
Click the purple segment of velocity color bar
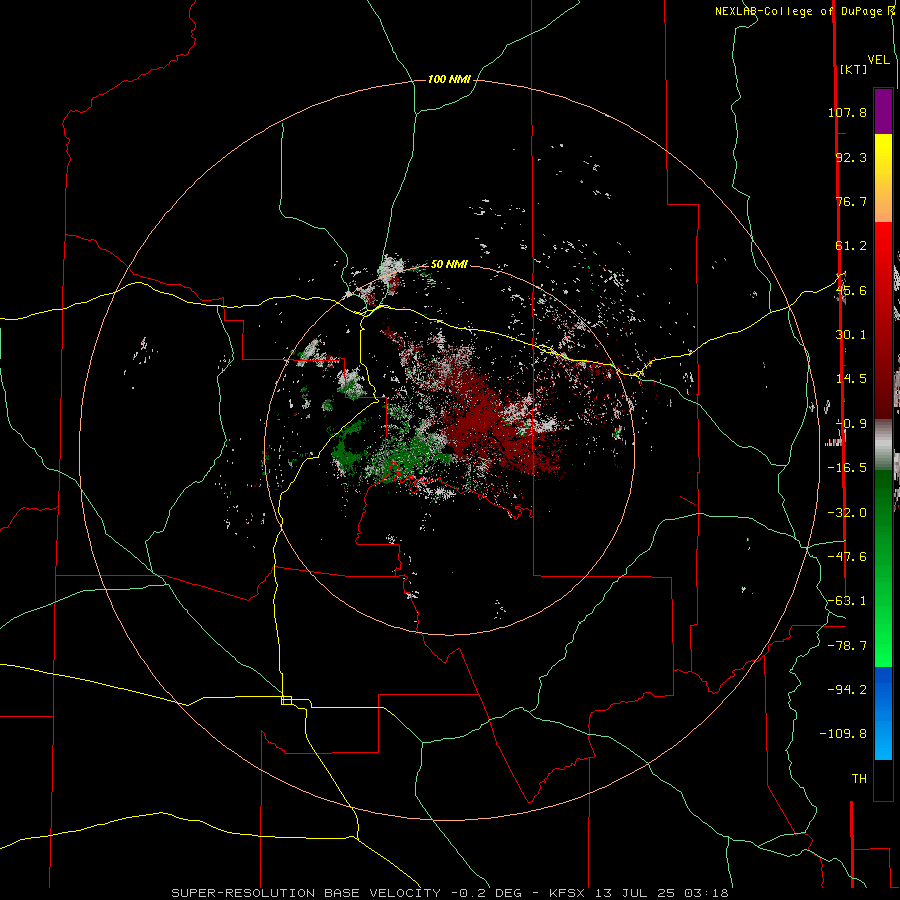click(883, 111)
